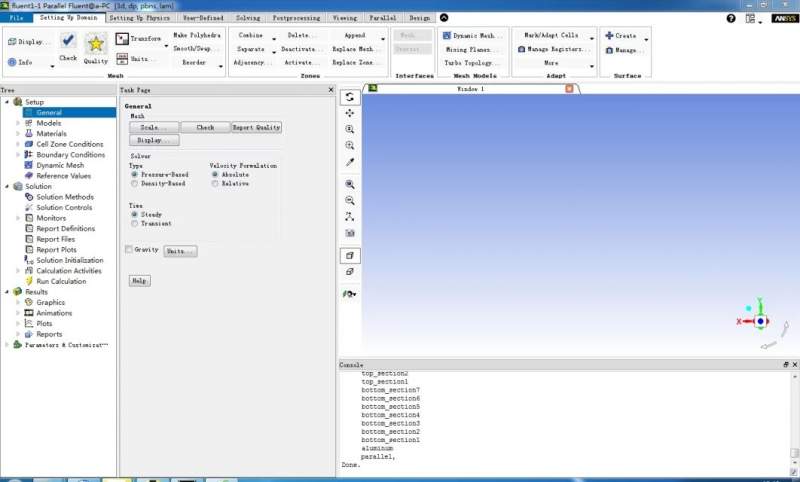Switch to User-Defined tab
The height and width of the screenshot is (482, 800).
pos(203,18)
